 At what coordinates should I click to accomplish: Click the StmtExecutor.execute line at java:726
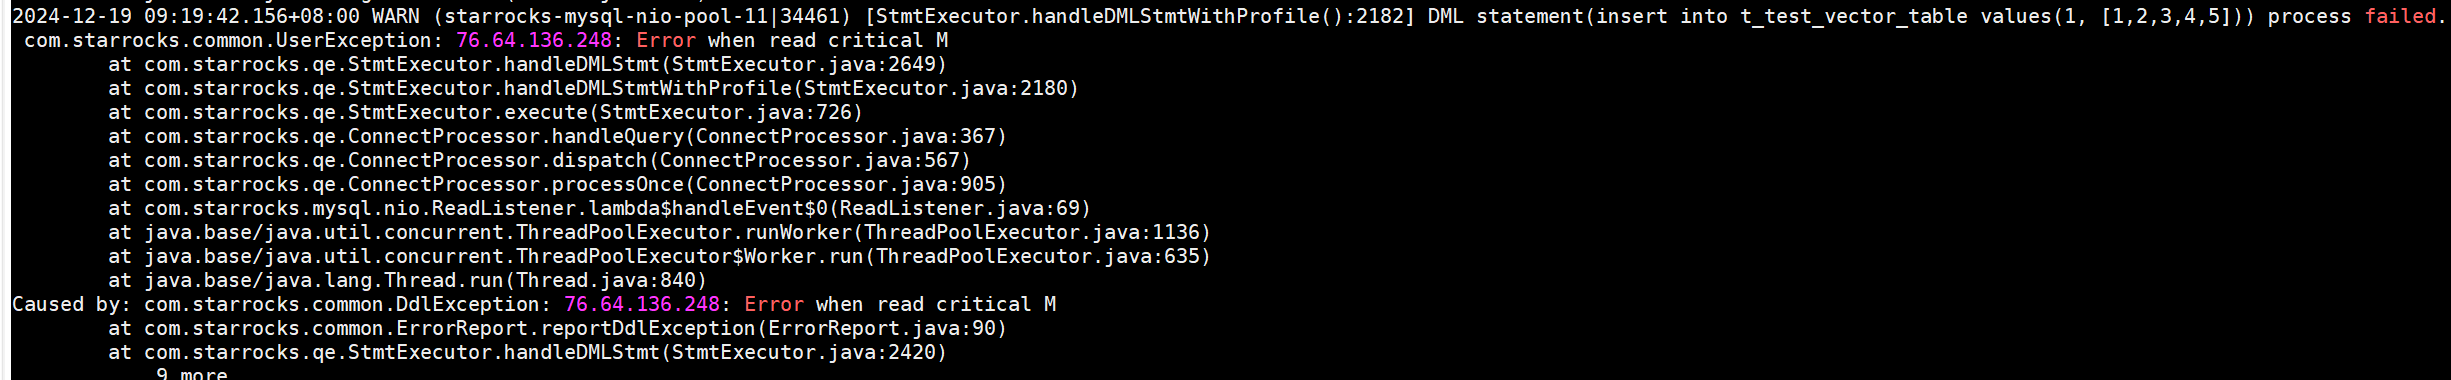coord(485,112)
